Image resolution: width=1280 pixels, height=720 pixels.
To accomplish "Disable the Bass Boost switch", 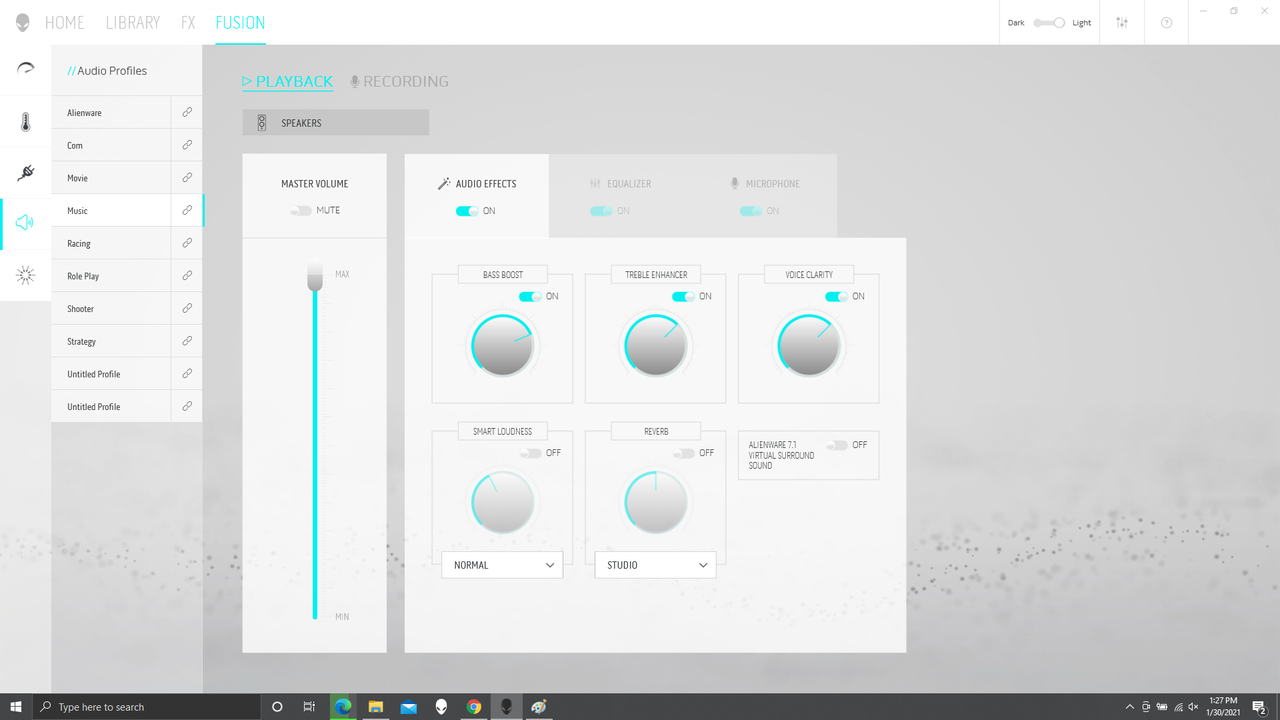I will point(530,296).
